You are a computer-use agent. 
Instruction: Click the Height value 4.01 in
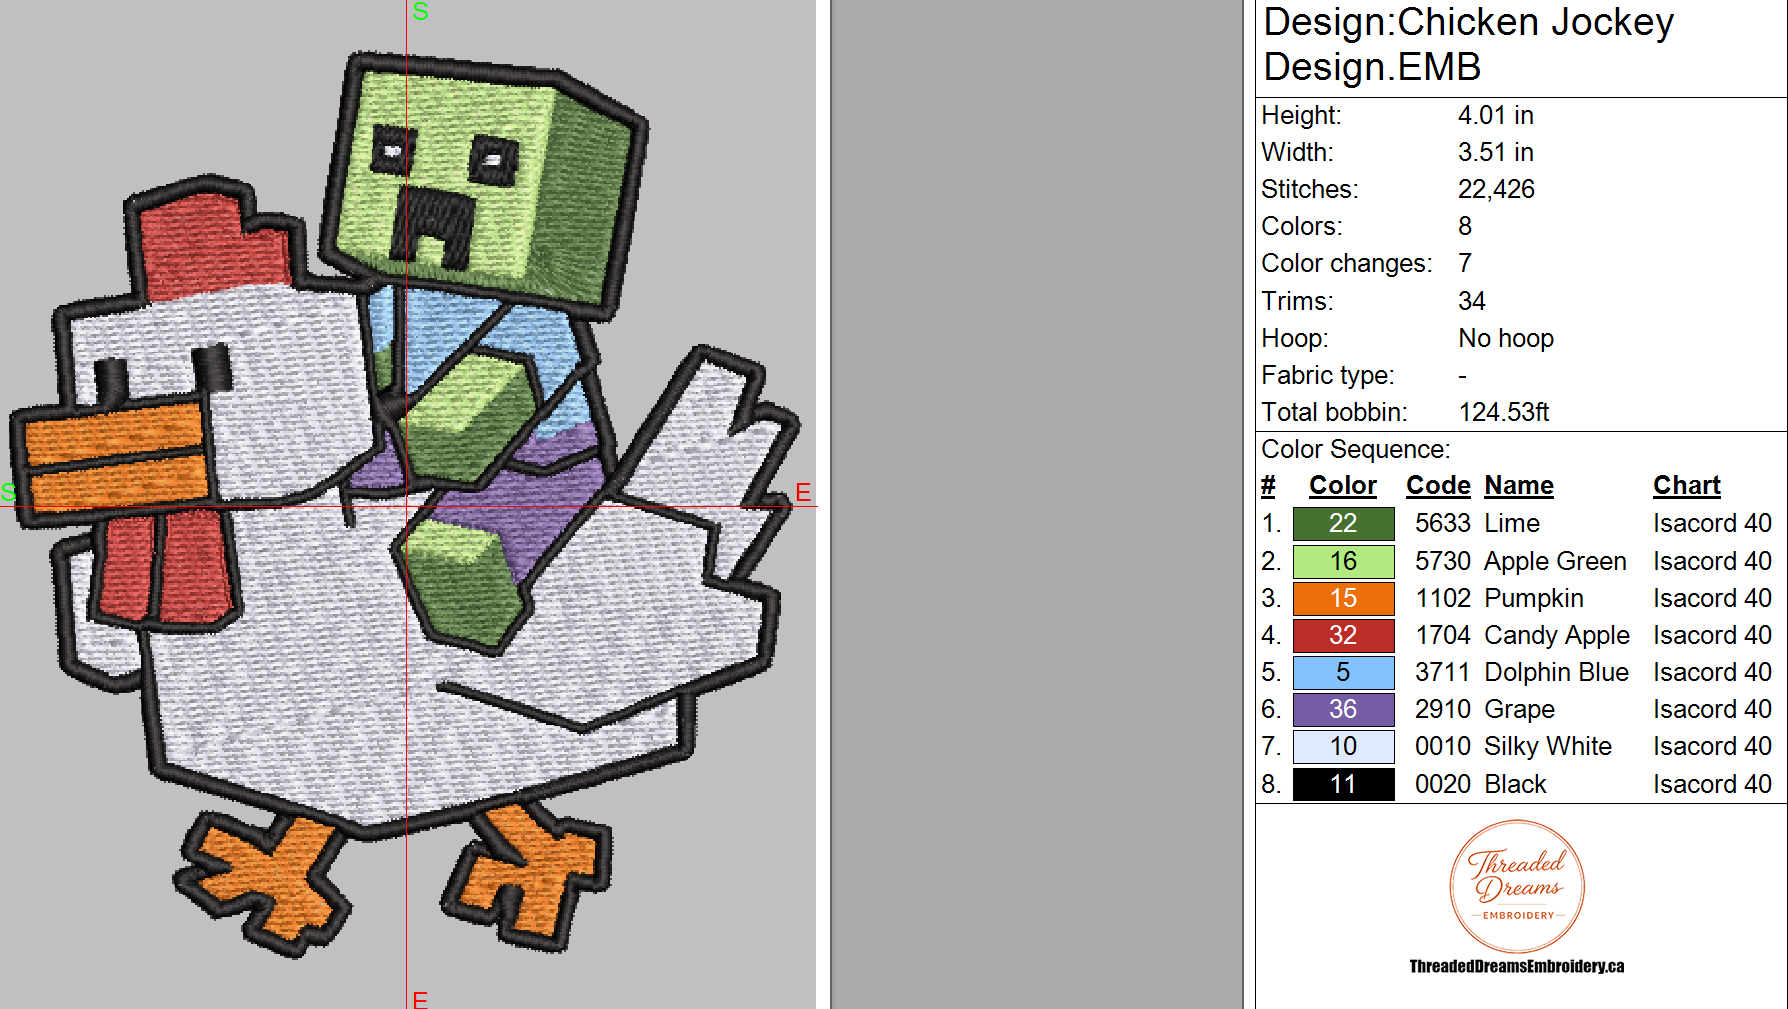(1495, 115)
